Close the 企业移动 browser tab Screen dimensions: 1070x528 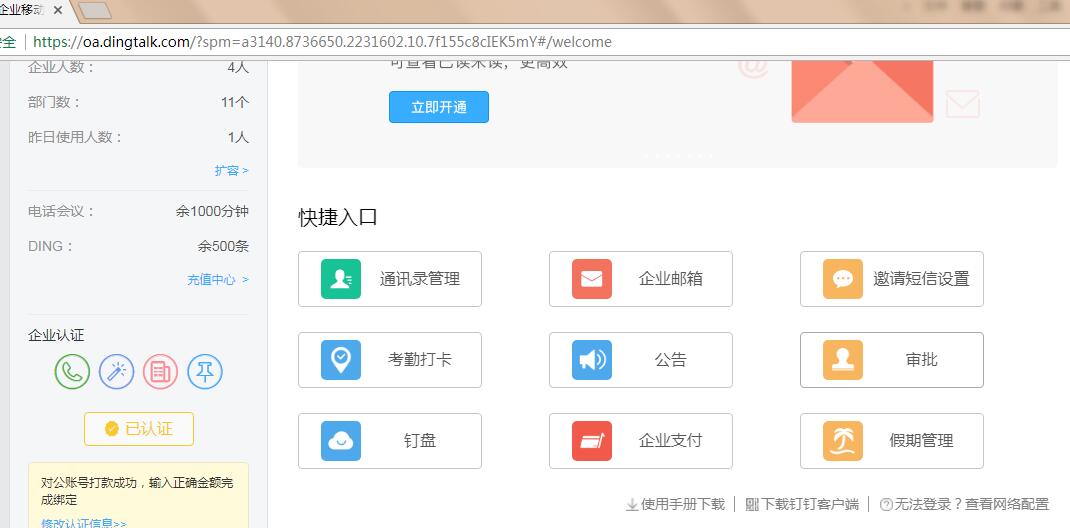pyautogui.click(x=58, y=11)
